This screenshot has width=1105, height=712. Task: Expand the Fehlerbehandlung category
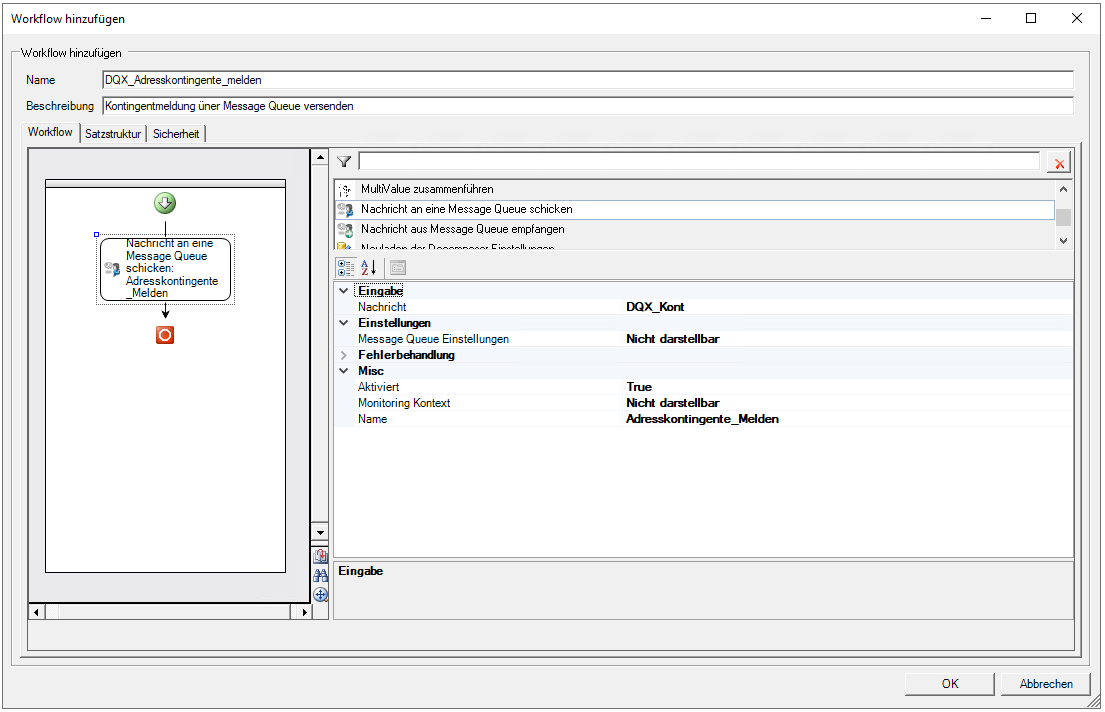coord(344,355)
